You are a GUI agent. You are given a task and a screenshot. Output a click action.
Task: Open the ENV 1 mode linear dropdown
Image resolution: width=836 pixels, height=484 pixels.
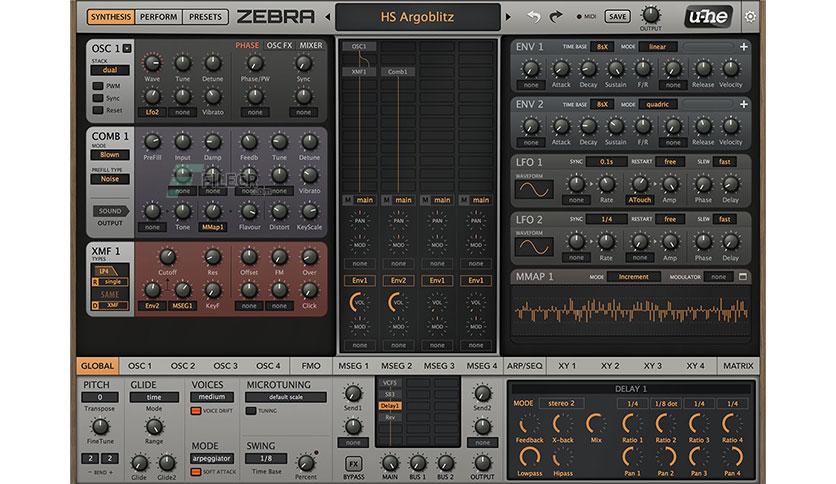[657, 47]
